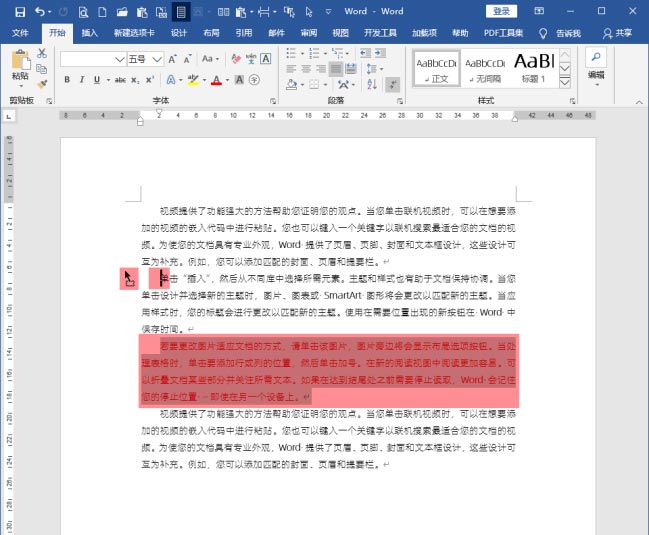Toggle Justify alignment button

click(x=336, y=69)
